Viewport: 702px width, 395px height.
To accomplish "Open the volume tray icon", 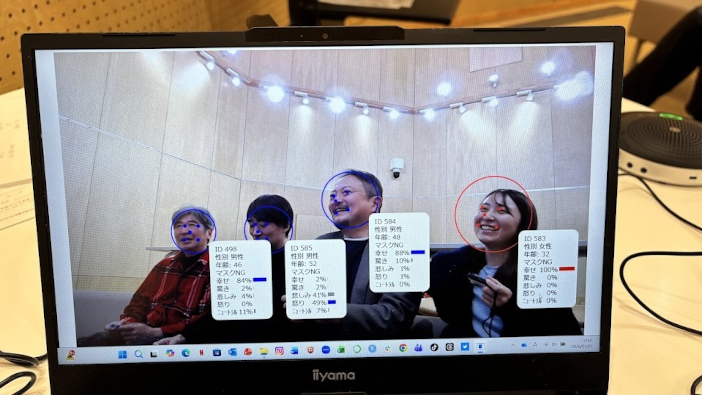I will coord(555,344).
